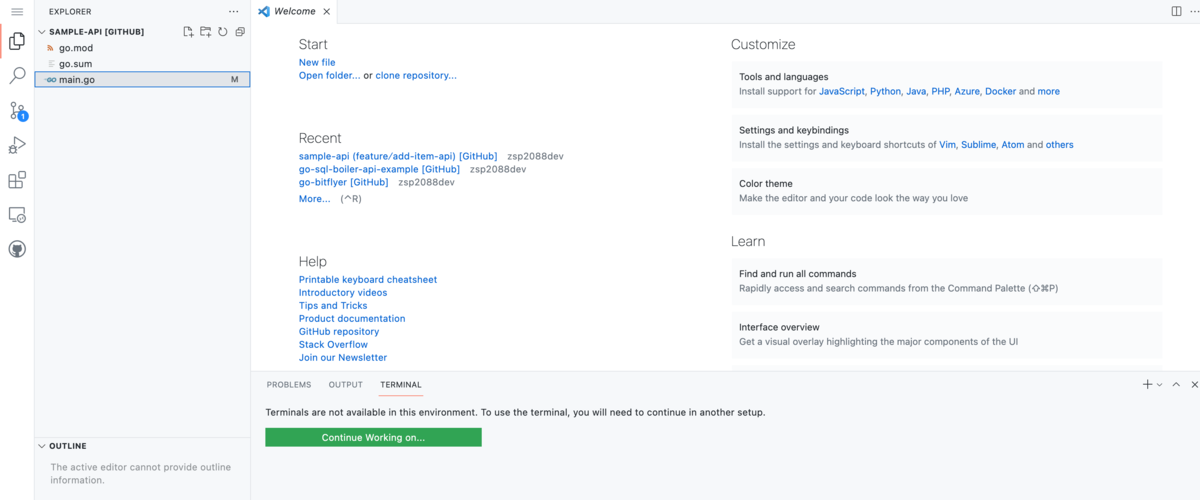Image resolution: width=1200 pixels, height=500 pixels.
Task: Switch to the Terminal panel tab
Action: coord(401,384)
